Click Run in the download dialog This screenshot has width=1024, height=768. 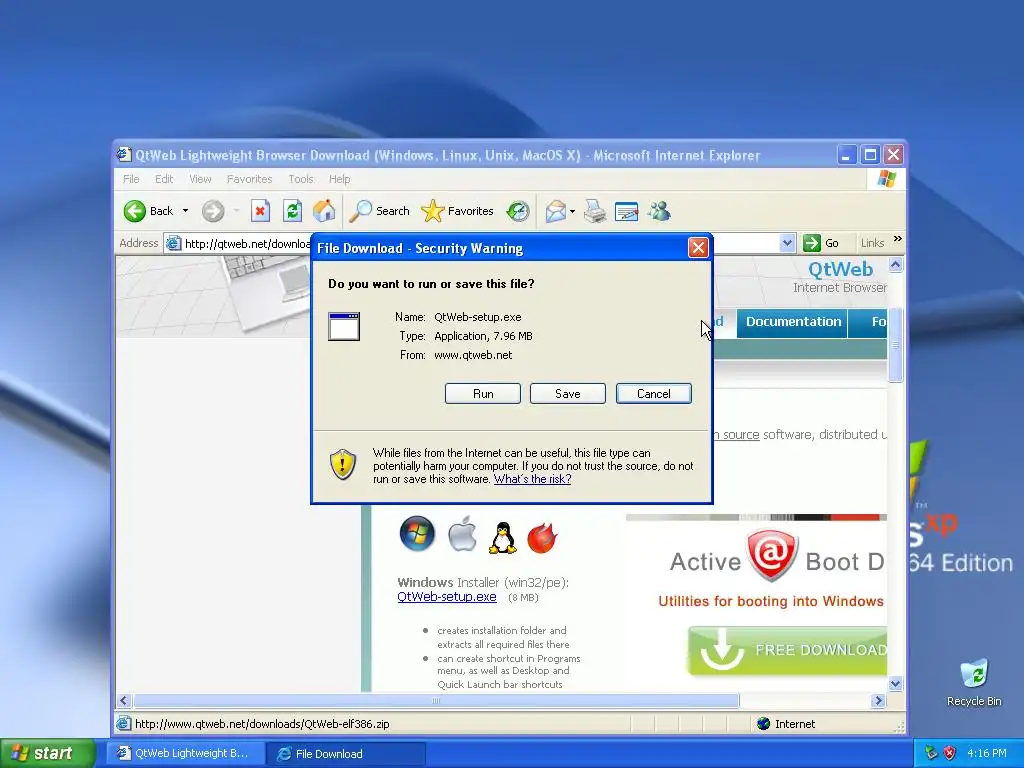pyautogui.click(x=483, y=394)
